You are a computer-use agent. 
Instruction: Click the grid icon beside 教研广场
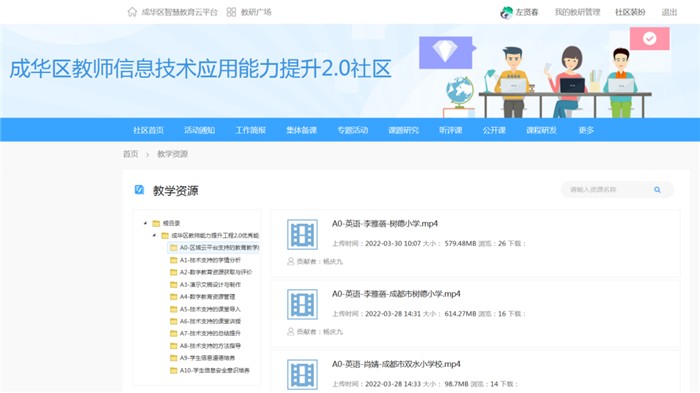tap(231, 12)
